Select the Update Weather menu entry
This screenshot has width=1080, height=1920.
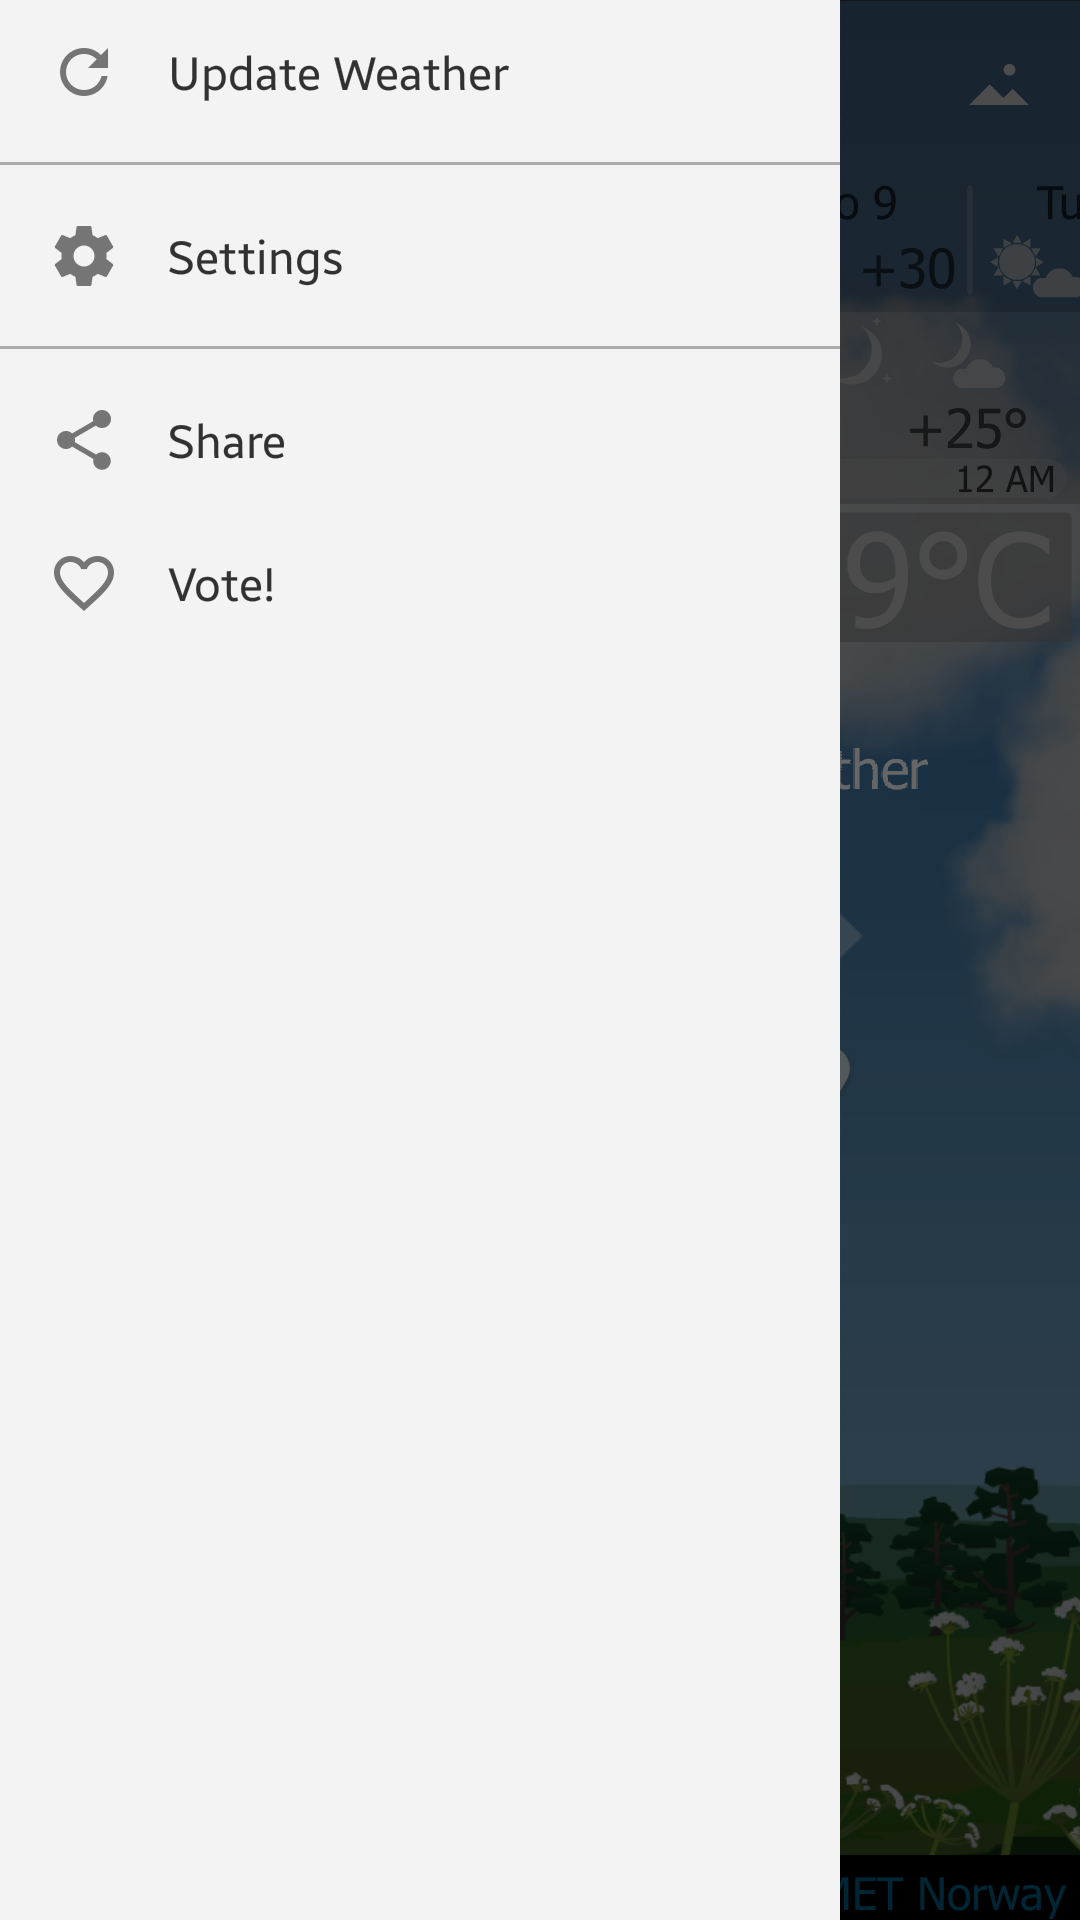tap(420, 74)
